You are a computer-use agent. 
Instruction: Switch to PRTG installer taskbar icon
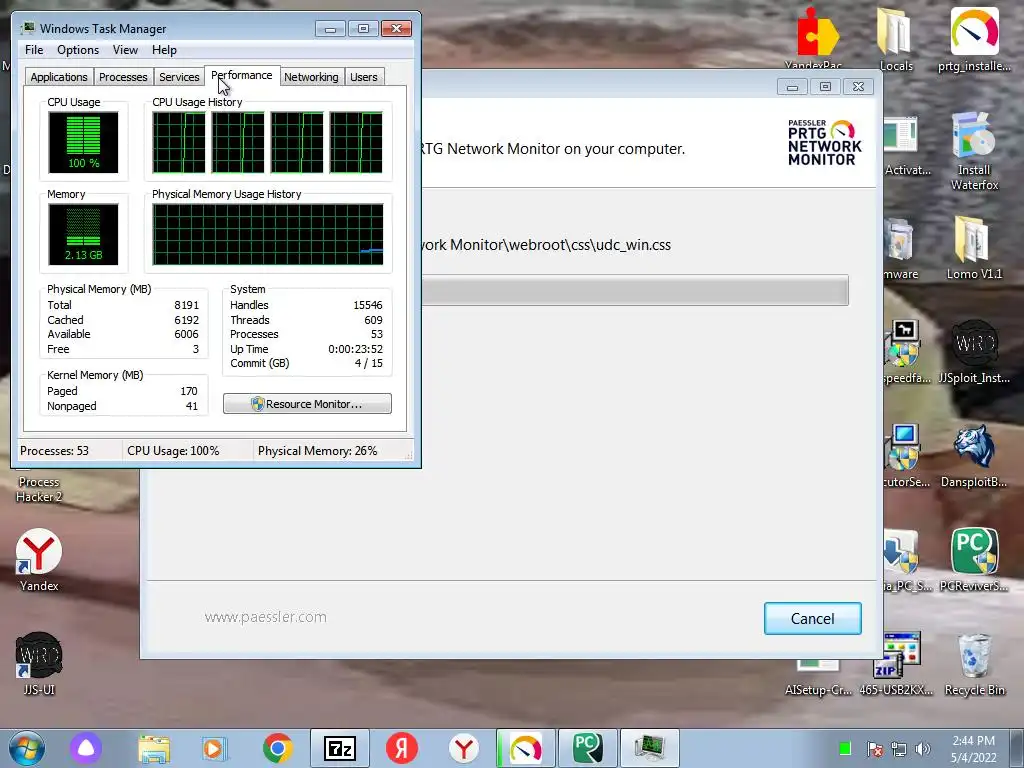tap(526, 748)
